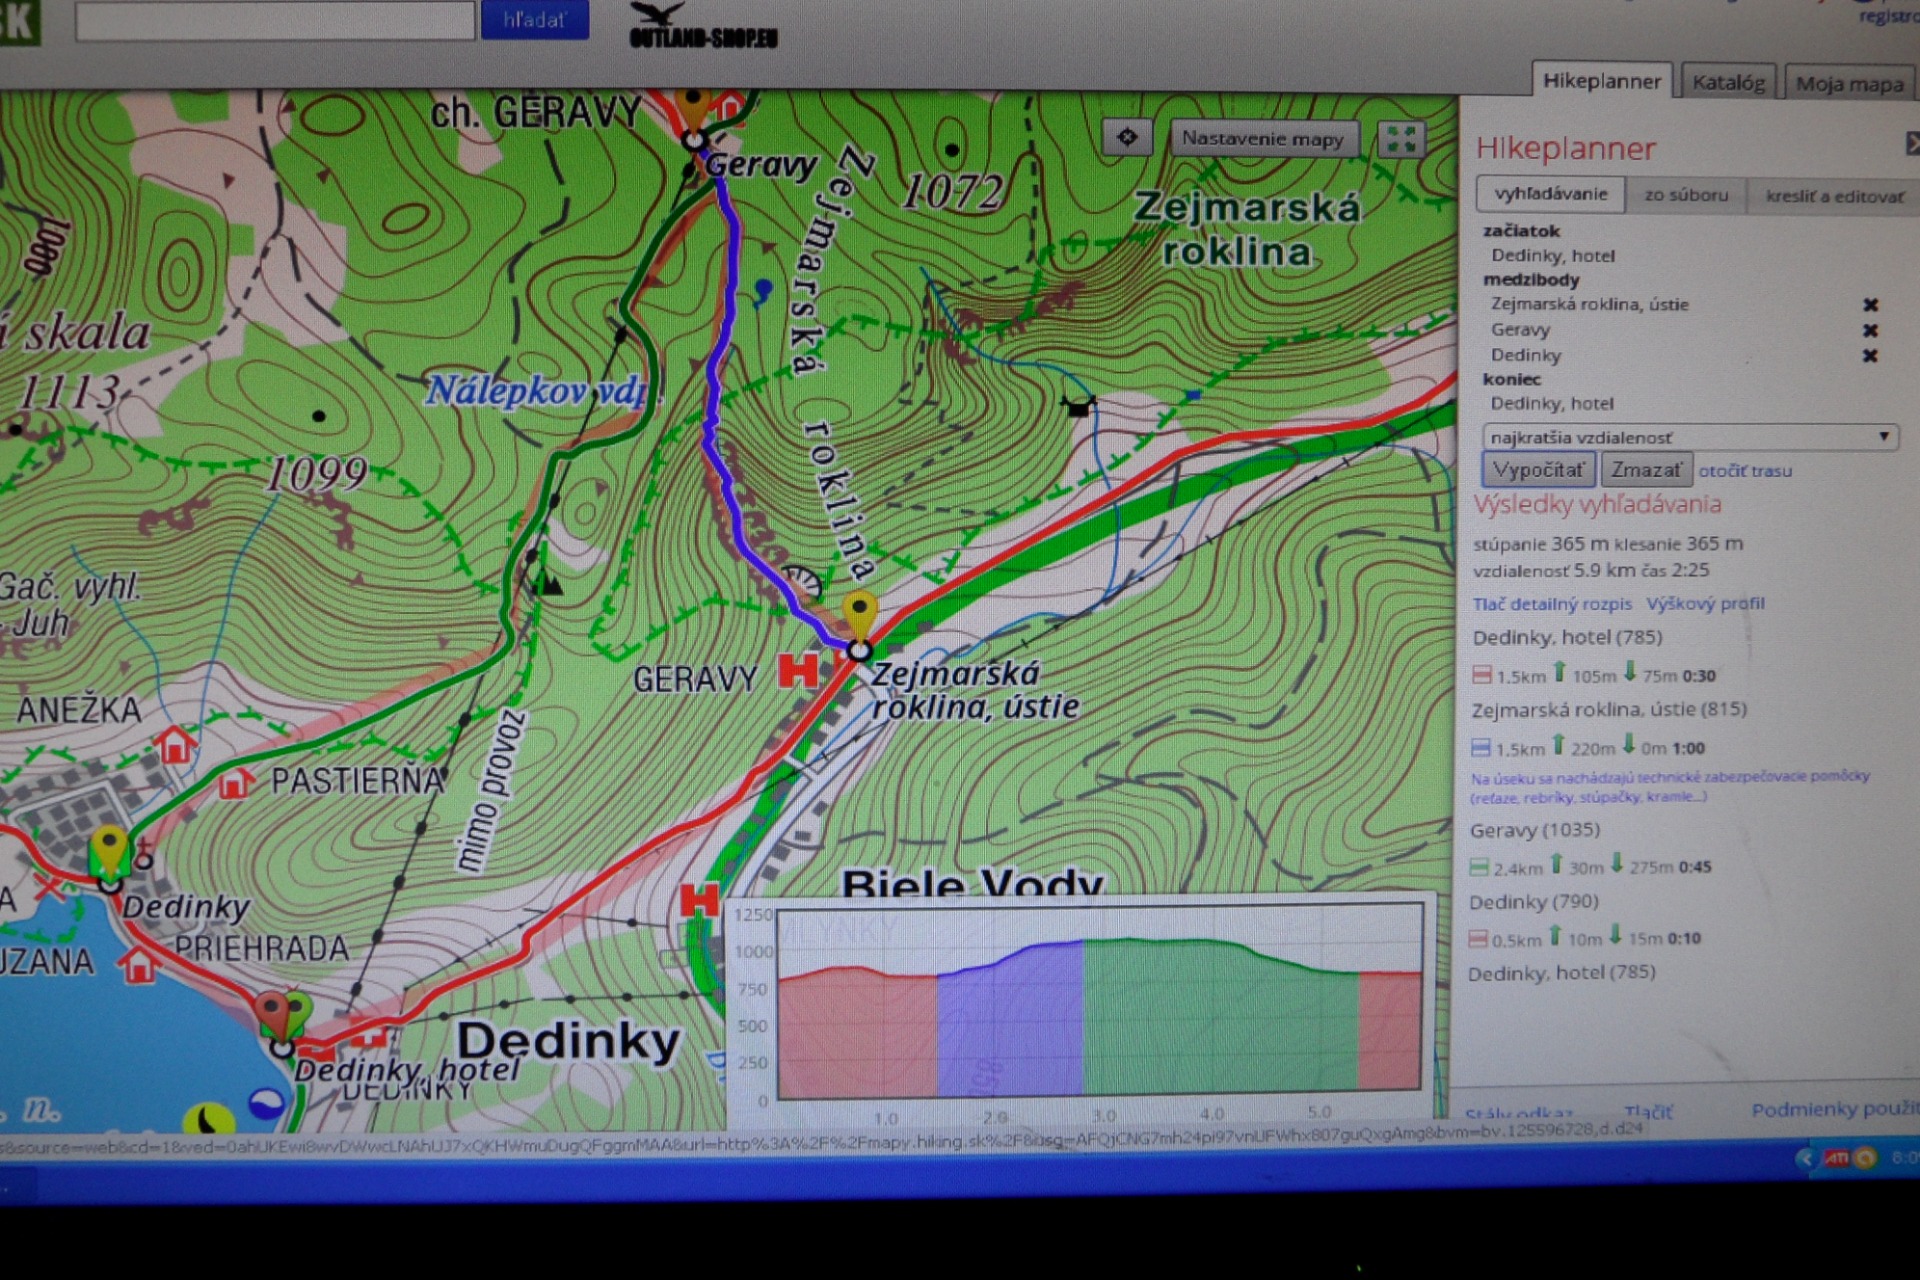Click the search input field at top
This screenshot has height=1280, width=1920.
pyautogui.click(x=275, y=21)
